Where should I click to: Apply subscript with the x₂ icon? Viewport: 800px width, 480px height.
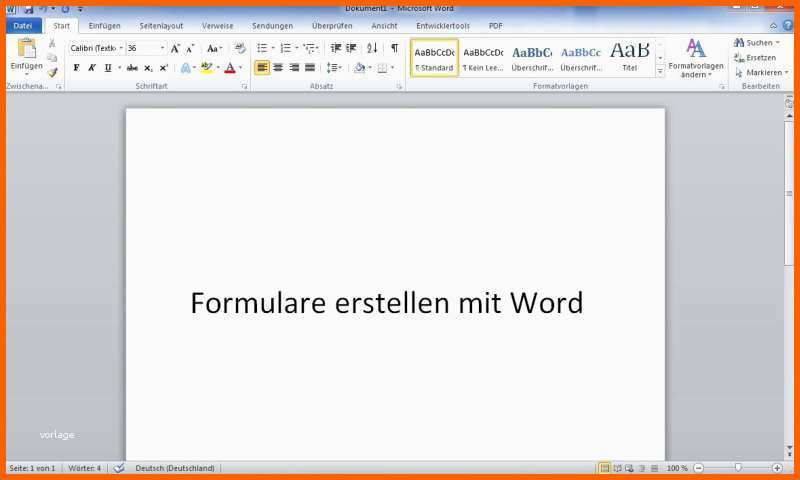click(x=148, y=68)
